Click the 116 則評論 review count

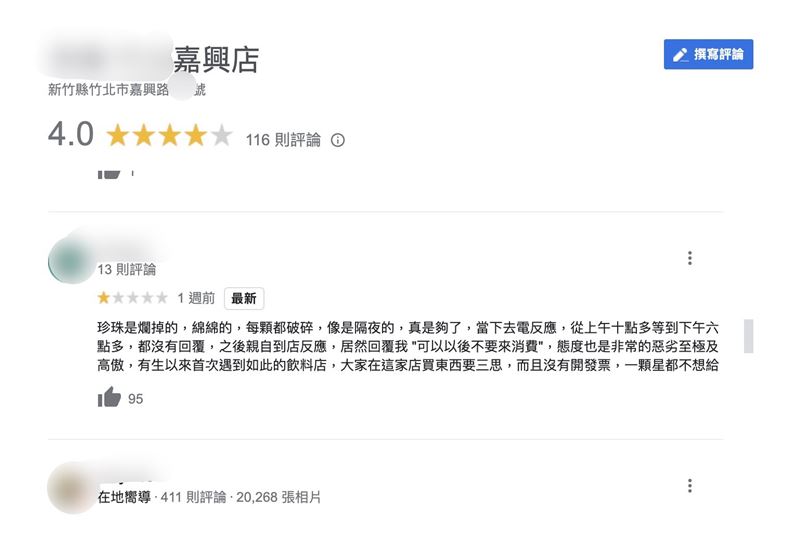point(283,140)
